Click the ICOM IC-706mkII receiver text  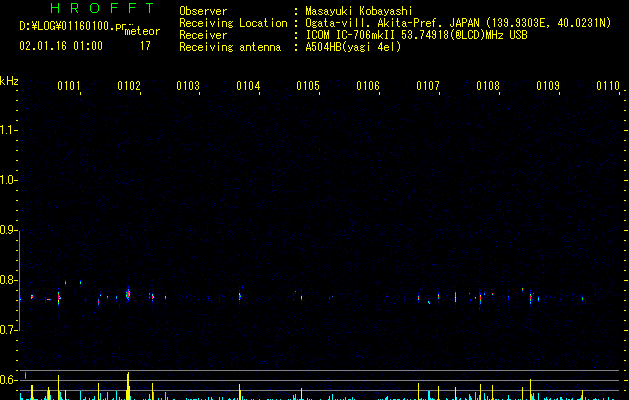(x=416, y=35)
